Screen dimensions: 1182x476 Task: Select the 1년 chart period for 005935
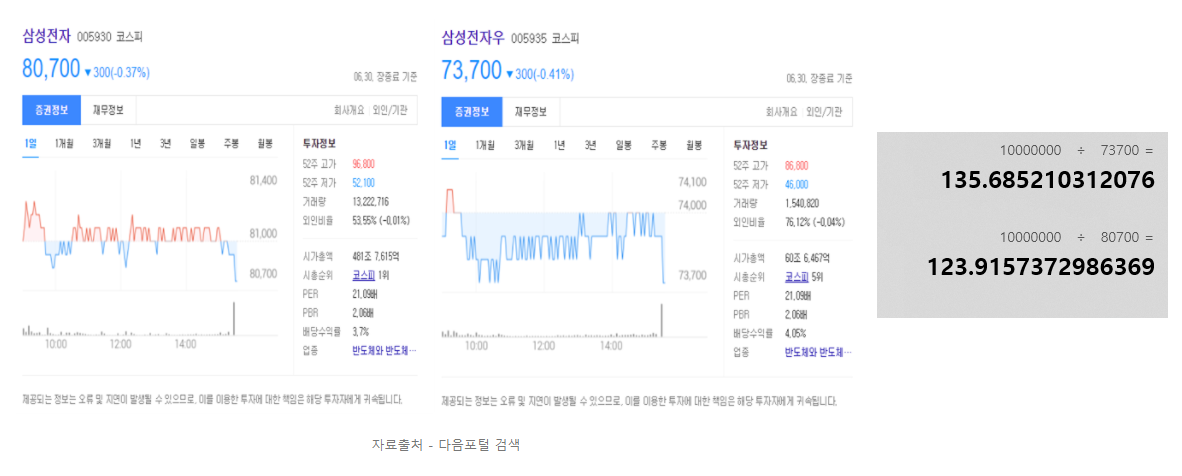pos(559,145)
